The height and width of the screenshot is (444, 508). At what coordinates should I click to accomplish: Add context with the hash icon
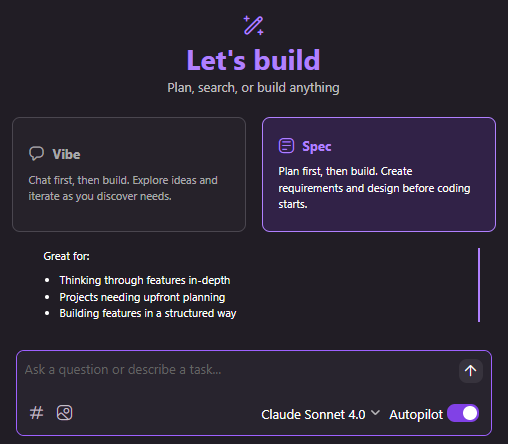point(36,413)
